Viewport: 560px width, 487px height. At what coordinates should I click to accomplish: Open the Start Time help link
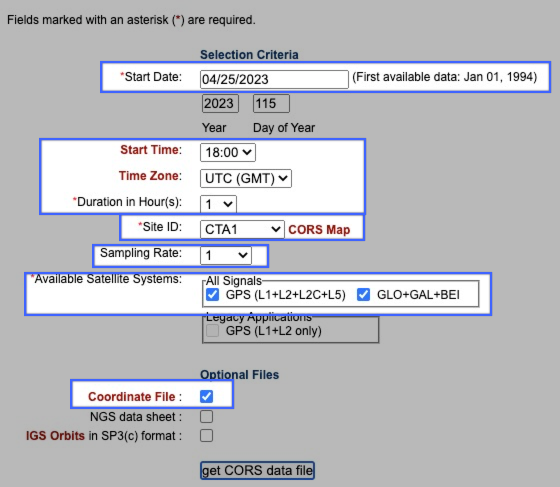click(151, 150)
